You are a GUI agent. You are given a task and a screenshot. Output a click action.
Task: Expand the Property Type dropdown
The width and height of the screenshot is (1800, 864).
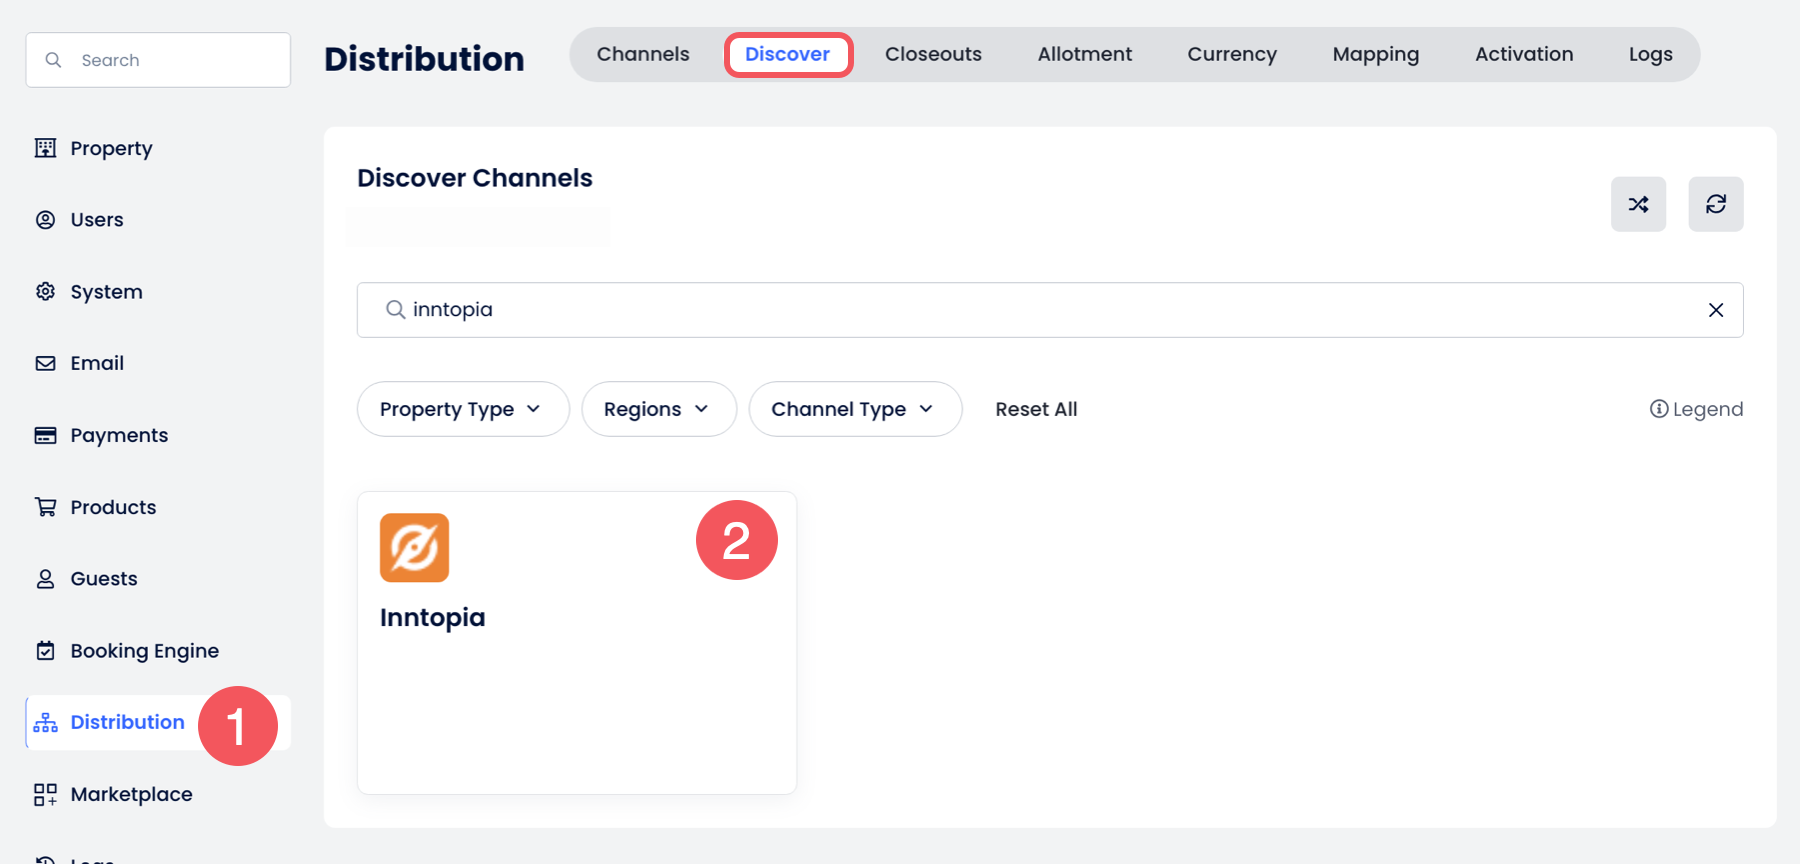(x=462, y=409)
